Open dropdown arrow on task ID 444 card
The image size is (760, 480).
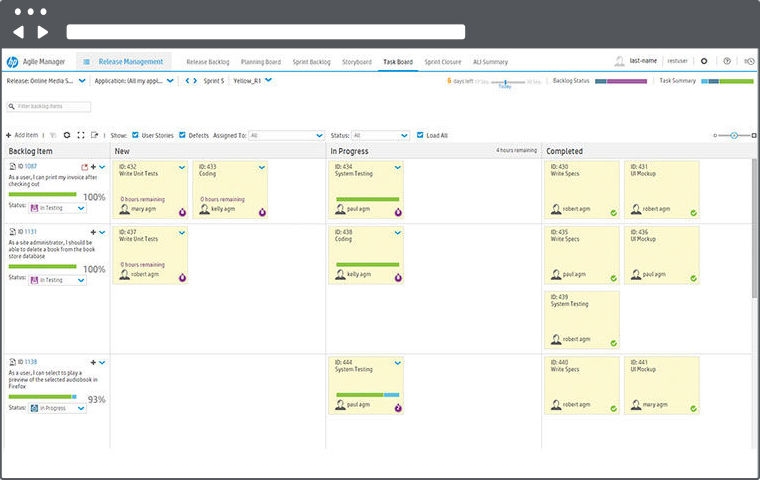click(x=397, y=363)
